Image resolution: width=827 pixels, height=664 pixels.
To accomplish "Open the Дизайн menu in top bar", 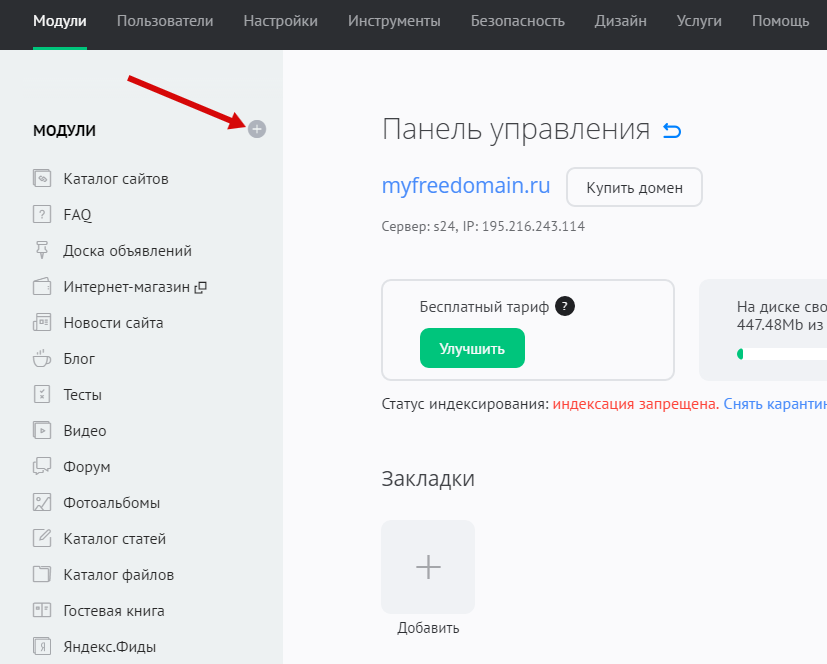I will (x=620, y=21).
